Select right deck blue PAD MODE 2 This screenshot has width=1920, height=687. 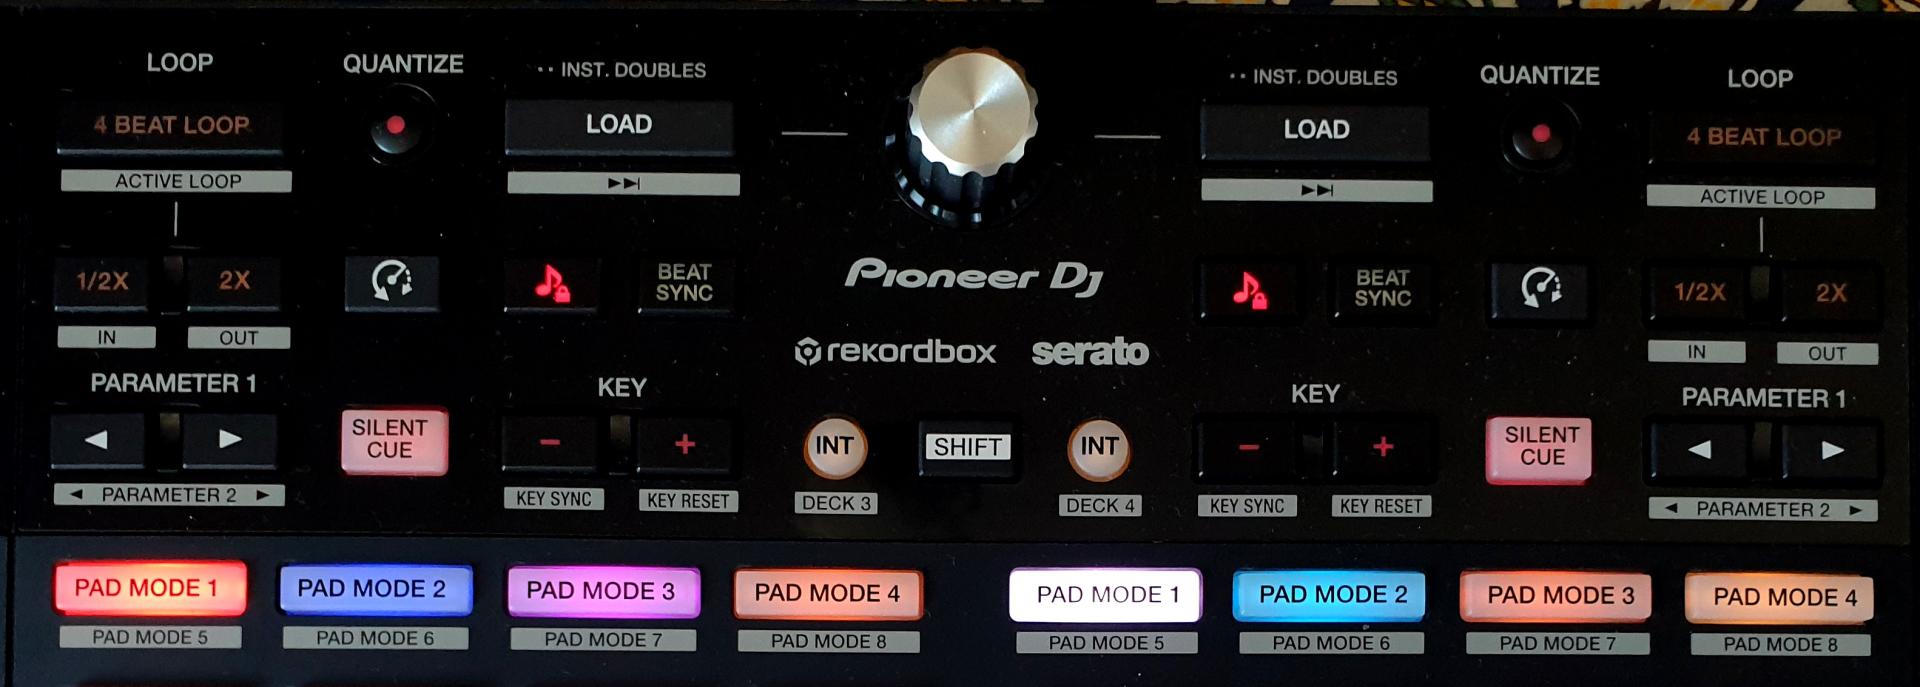click(x=1329, y=596)
